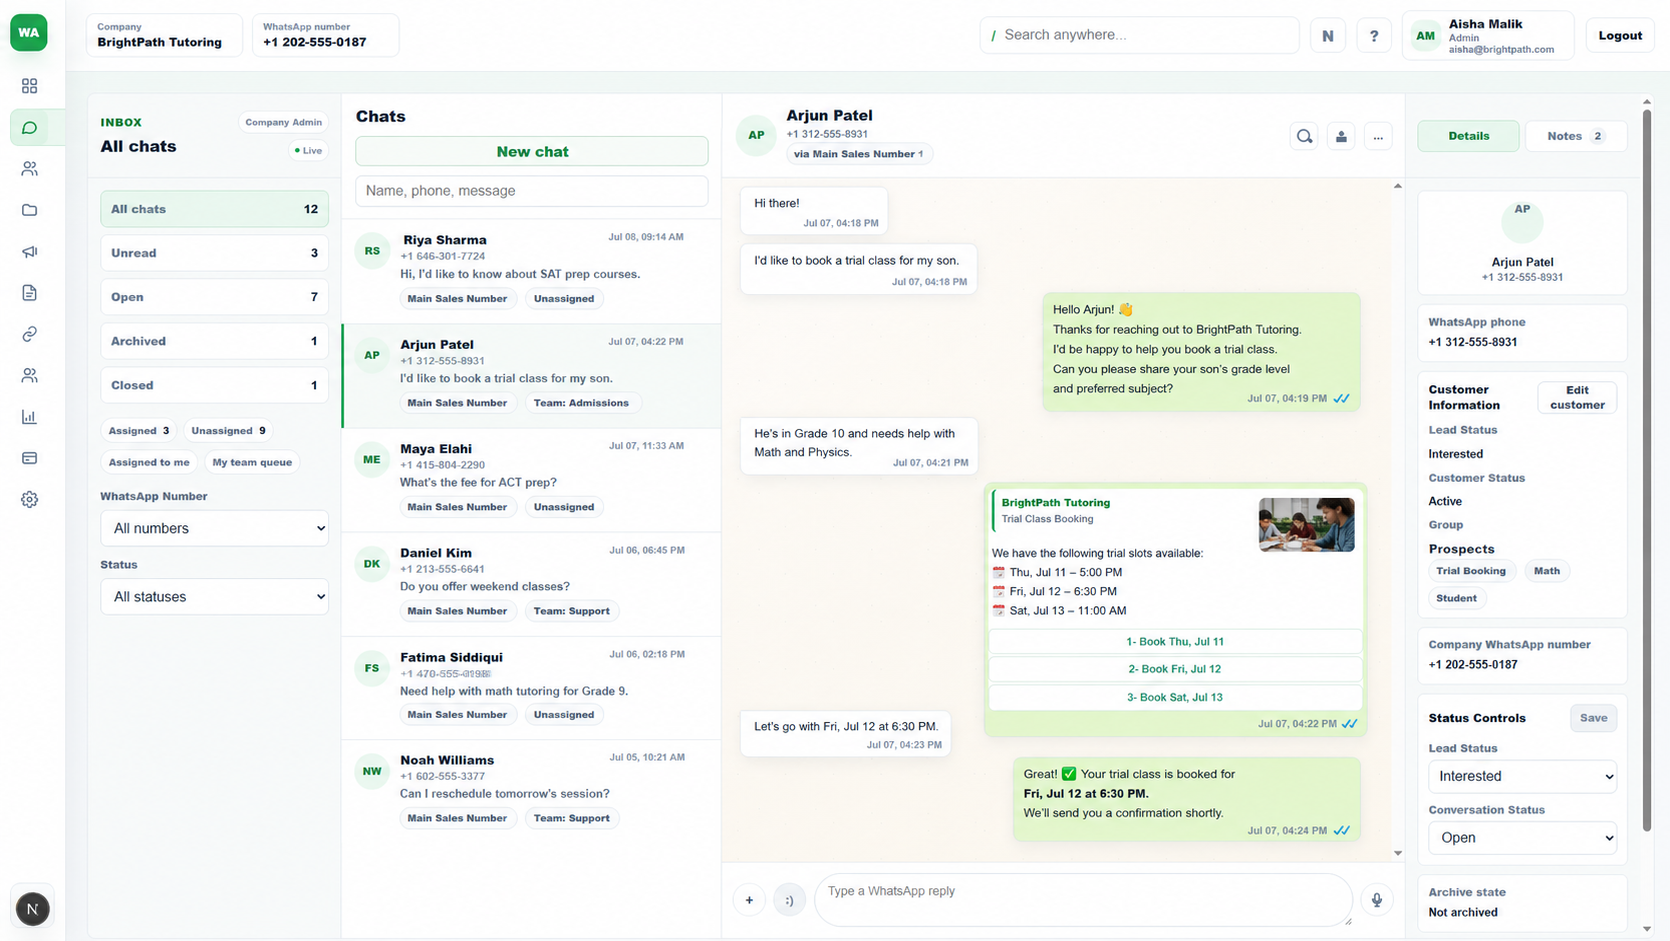1670x941 pixels.
Task: Click the chat list search field
Action: click(532, 191)
